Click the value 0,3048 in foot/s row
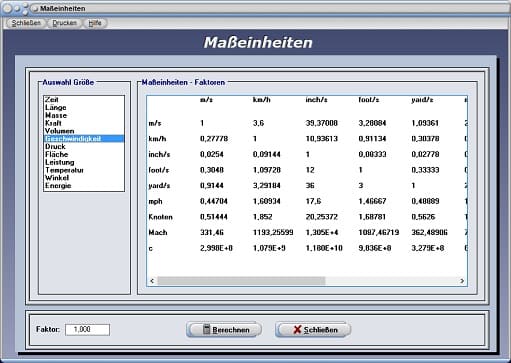 tap(212, 170)
